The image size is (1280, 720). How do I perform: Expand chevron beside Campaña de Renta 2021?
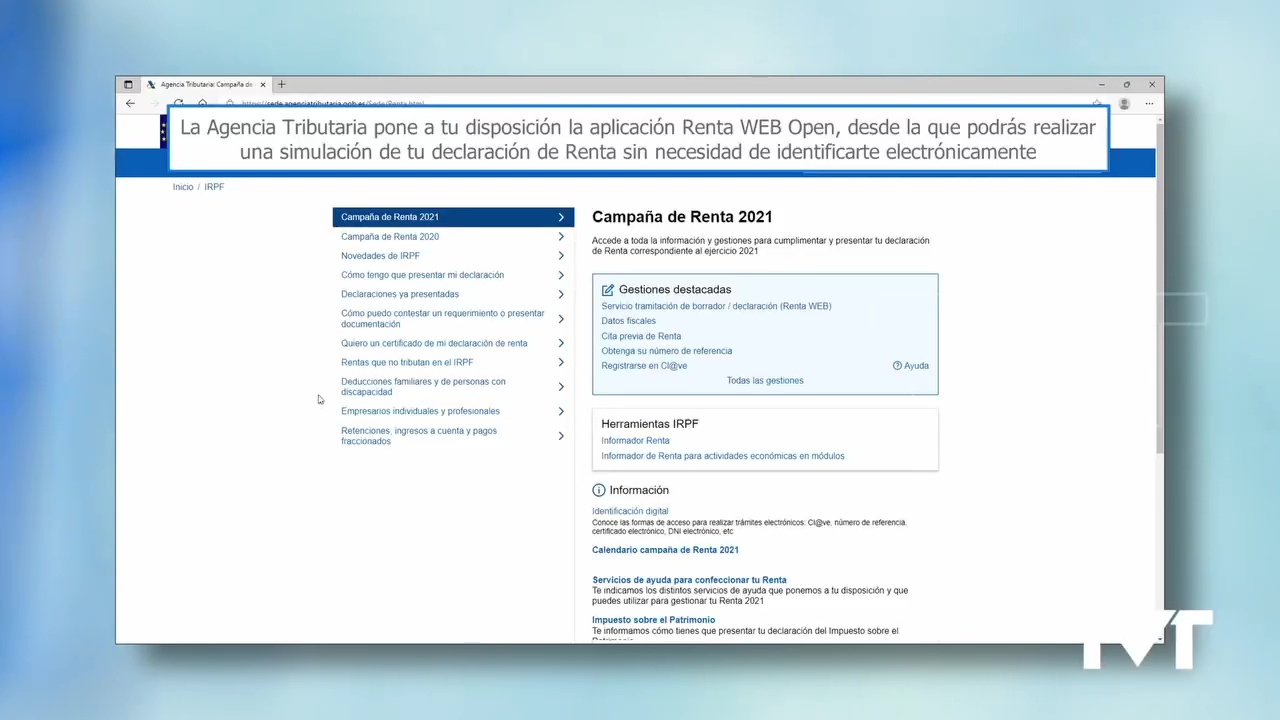click(x=561, y=217)
